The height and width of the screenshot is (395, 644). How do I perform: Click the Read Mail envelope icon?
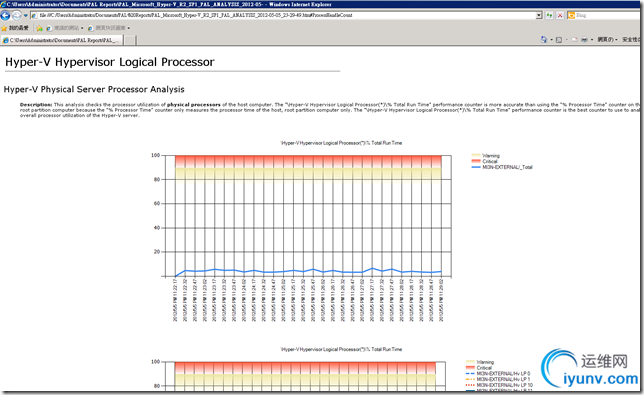point(574,39)
